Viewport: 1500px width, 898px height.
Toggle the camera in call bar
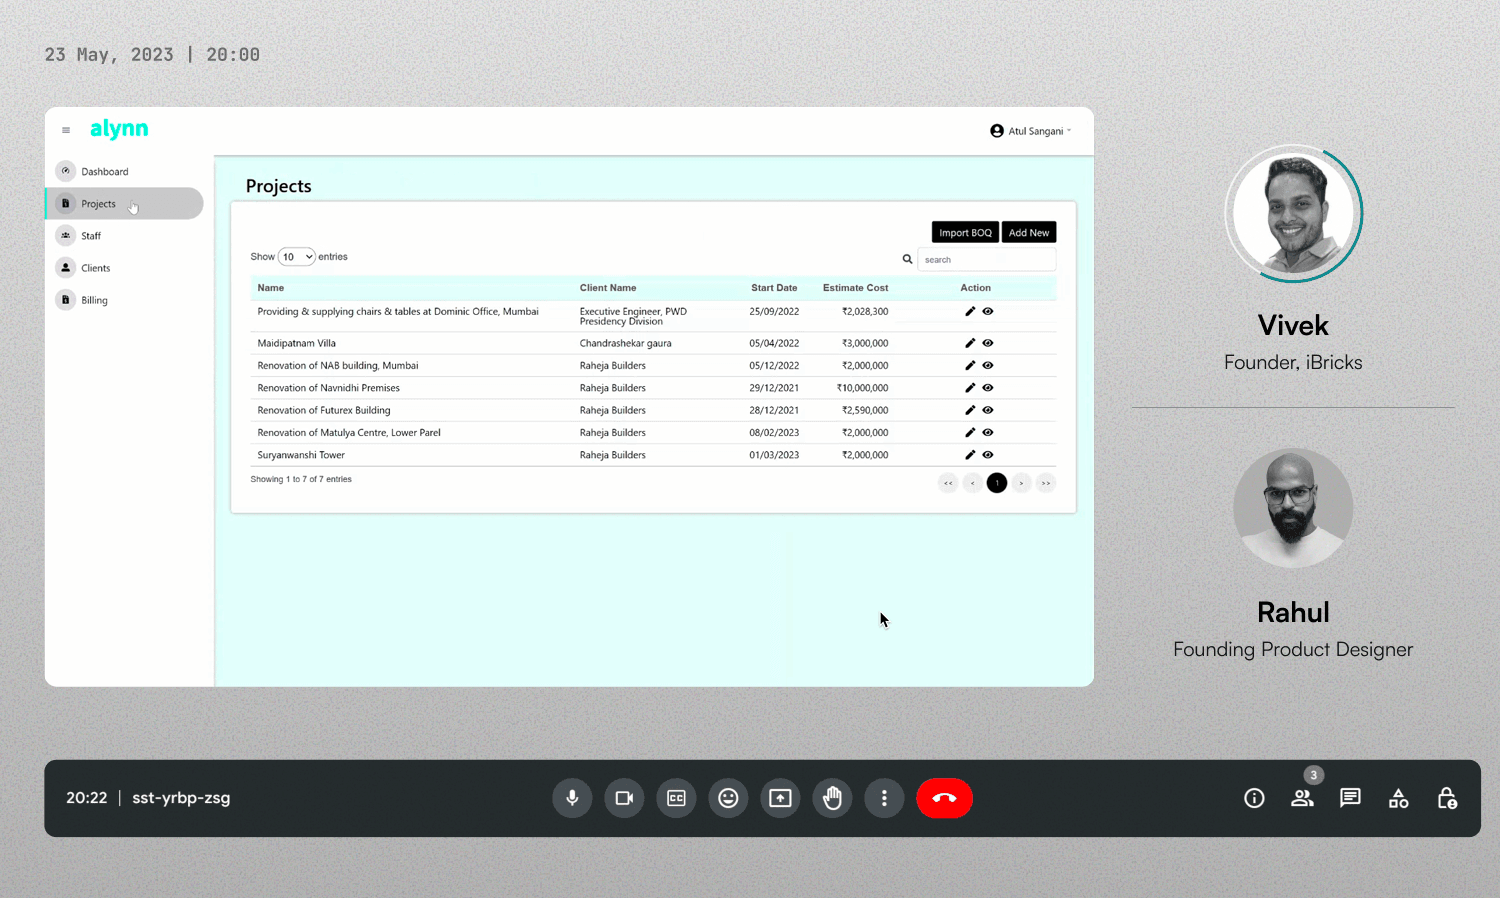click(x=624, y=798)
